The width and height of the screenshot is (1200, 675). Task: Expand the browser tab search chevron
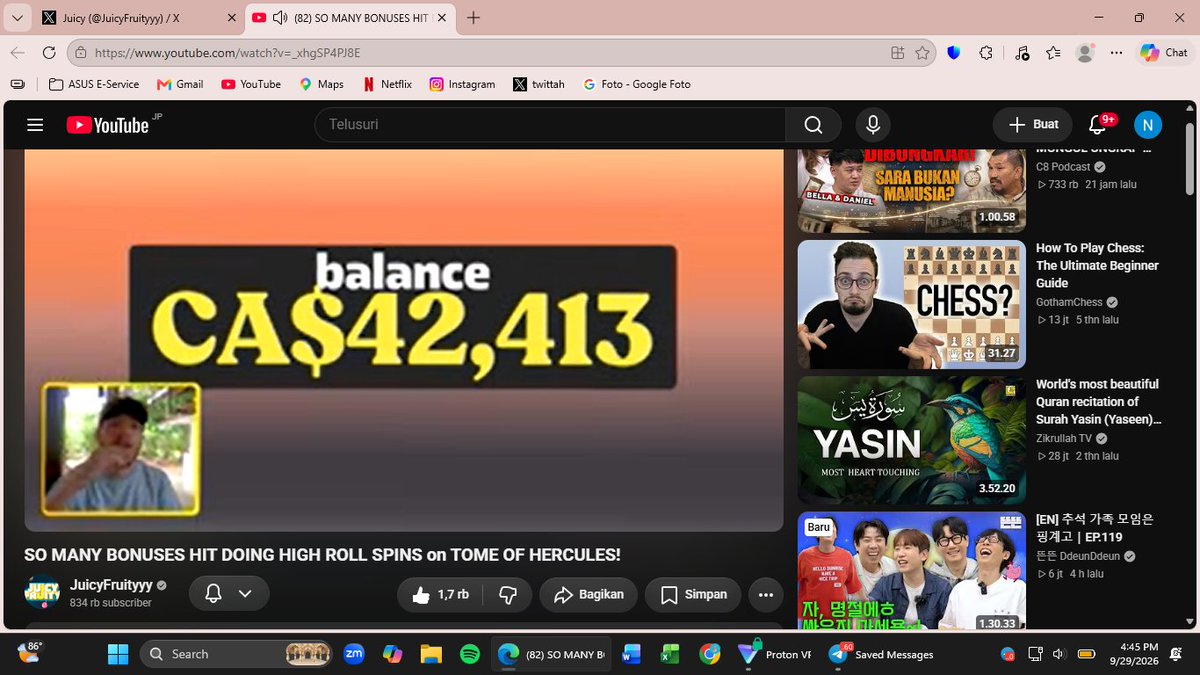pyautogui.click(x=17, y=18)
